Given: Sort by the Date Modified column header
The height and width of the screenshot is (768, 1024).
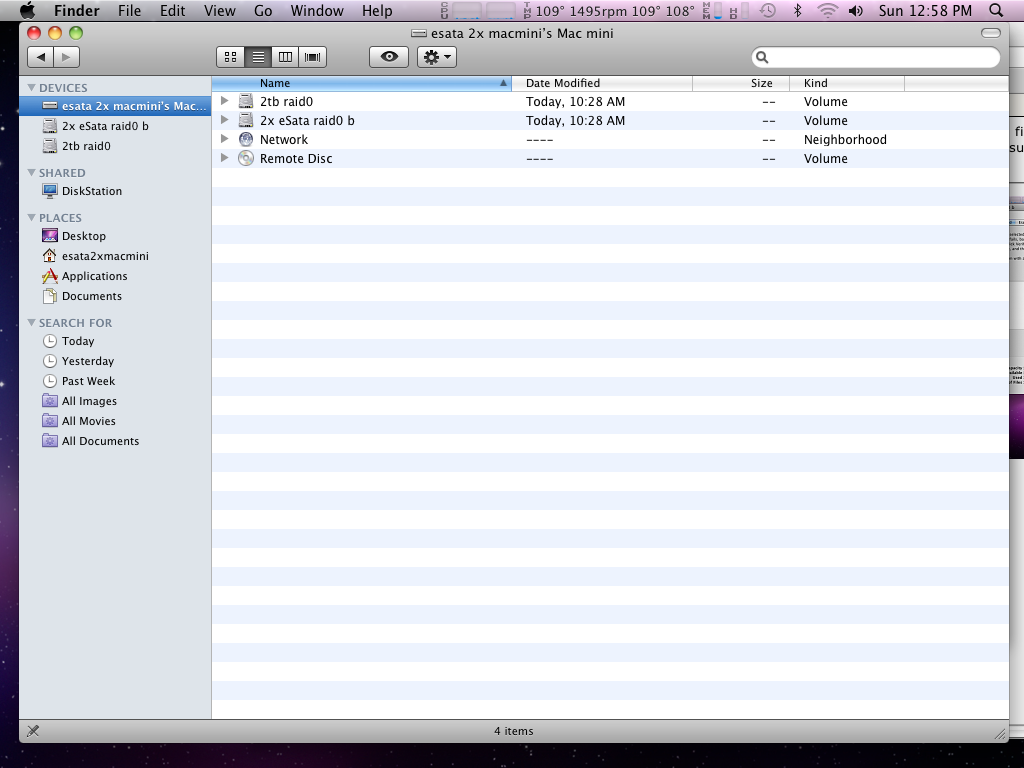Looking at the screenshot, I should click(602, 83).
